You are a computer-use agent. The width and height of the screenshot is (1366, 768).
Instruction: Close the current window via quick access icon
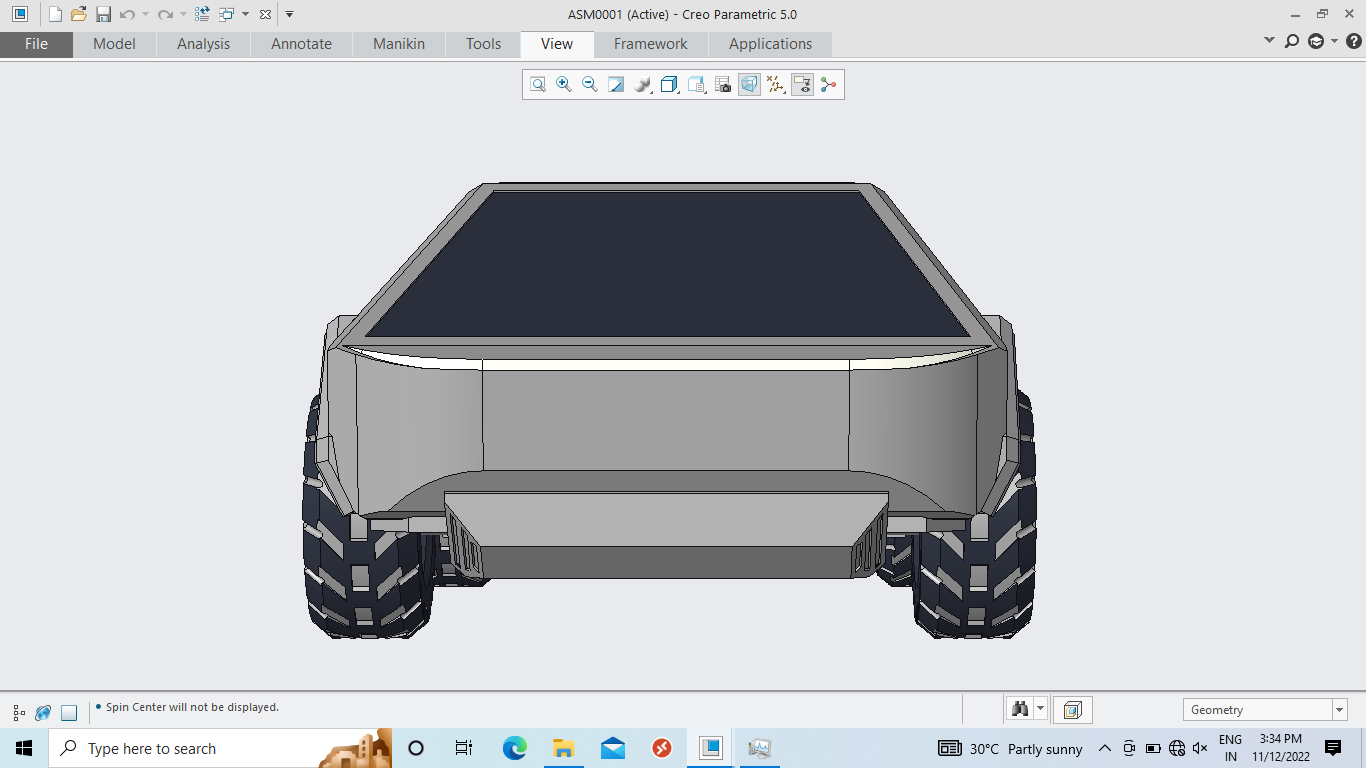[x=264, y=14]
